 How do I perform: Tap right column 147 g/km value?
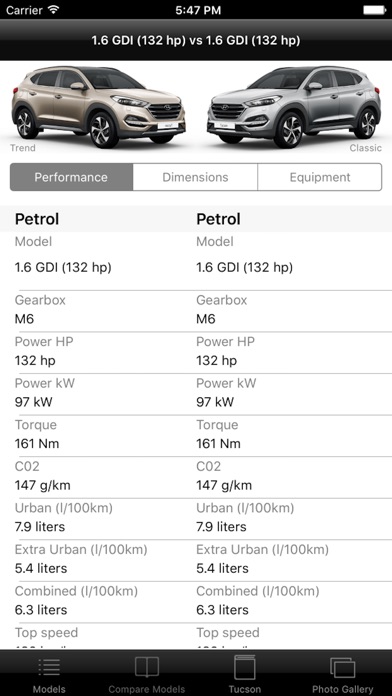coord(224,485)
